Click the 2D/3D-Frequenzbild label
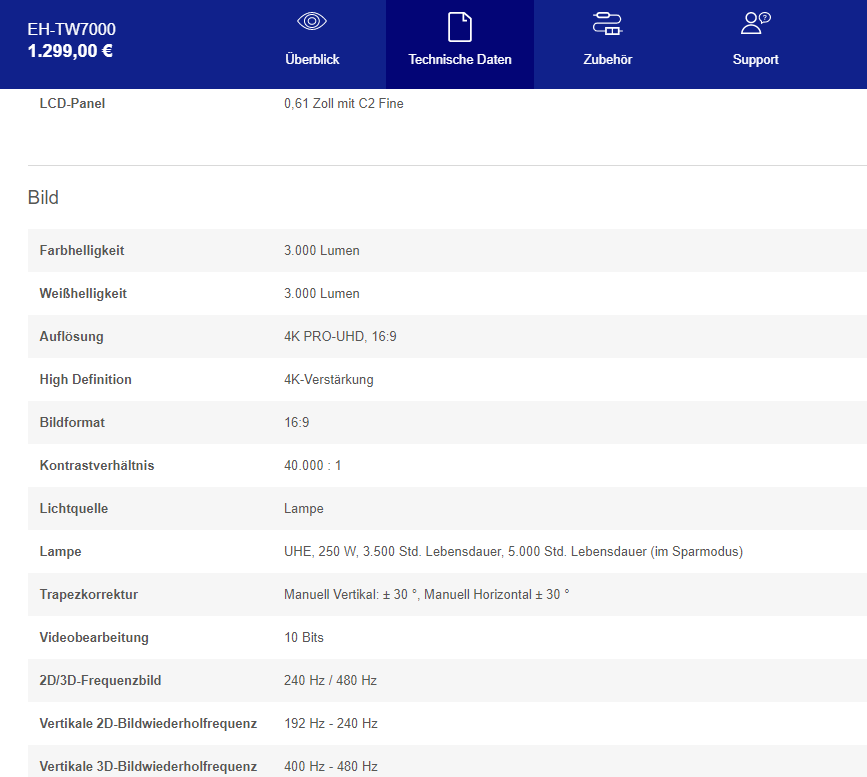This screenshot has width=867, height=777. [100, 681]
